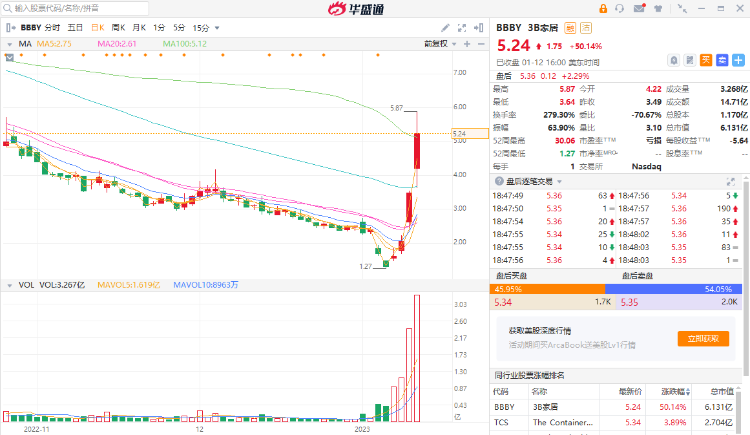This screenshot has height=435, width=750.
Task: Select the 15分 timeframe tab
Action: point(201,28)
